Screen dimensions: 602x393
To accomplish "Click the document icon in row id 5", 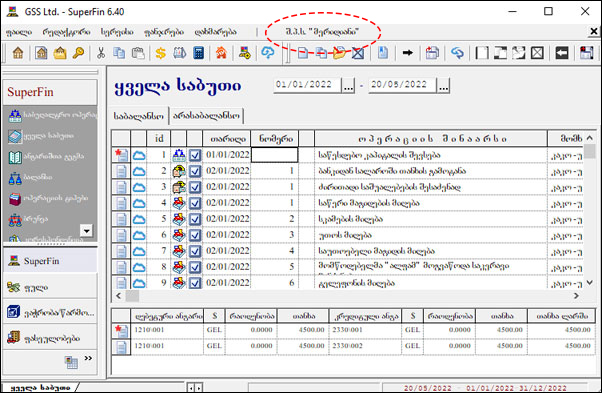I will 121,219.
